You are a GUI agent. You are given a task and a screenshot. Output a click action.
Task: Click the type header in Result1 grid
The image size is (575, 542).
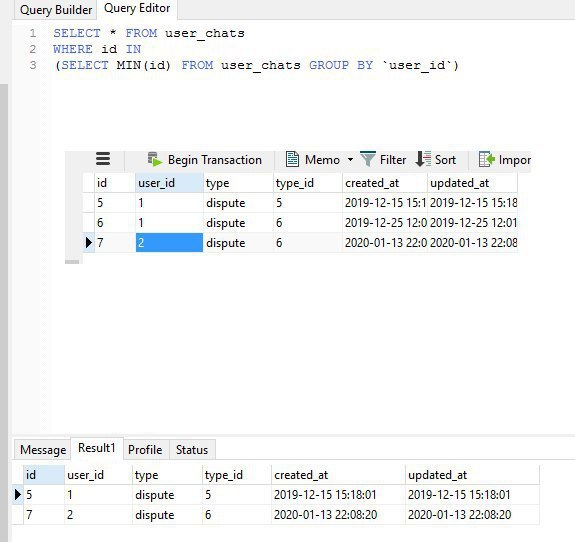167,475
